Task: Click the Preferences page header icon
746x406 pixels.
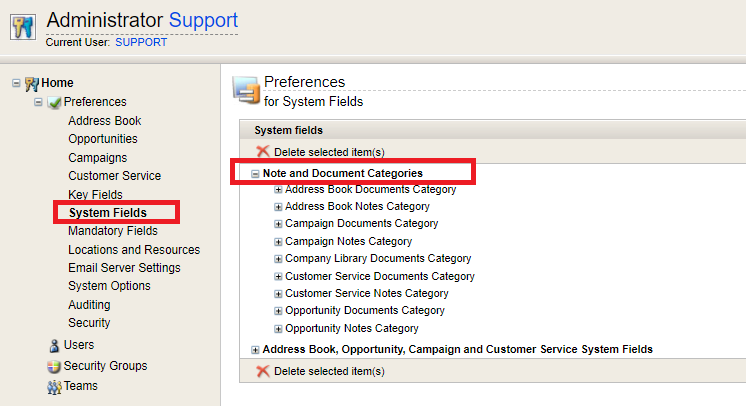Action: click(x=246, y=90)
